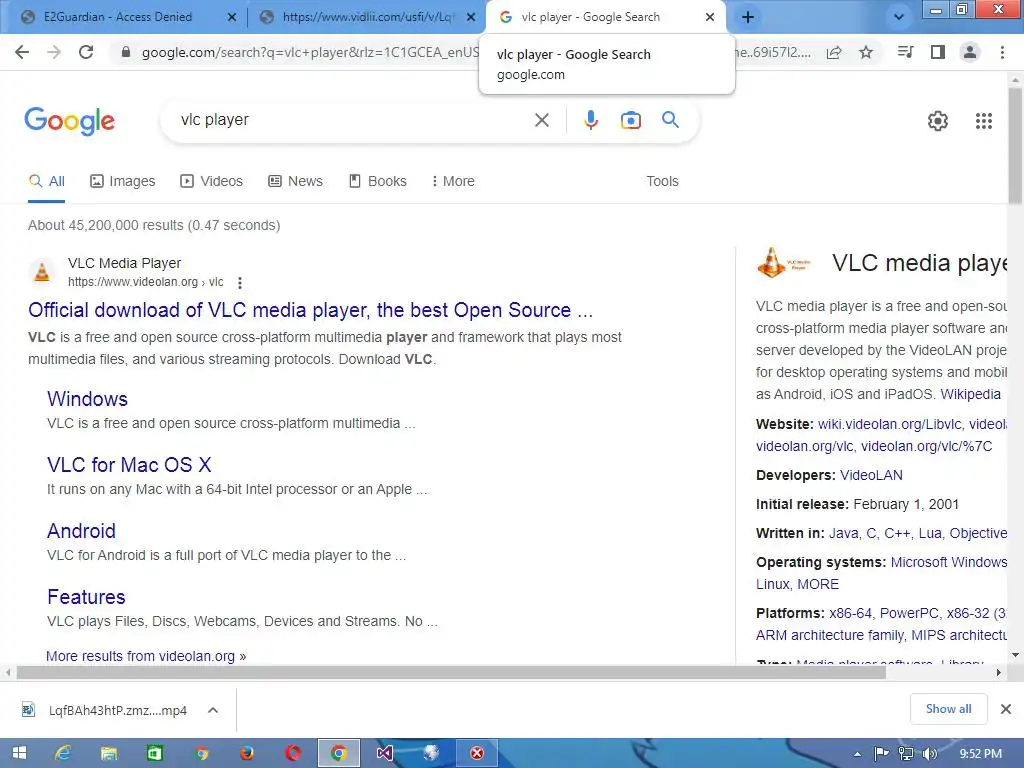The width and height of the screenshot is (1024, 768).
Task: Open the x86-64 platform link
Action: [850, 613]
